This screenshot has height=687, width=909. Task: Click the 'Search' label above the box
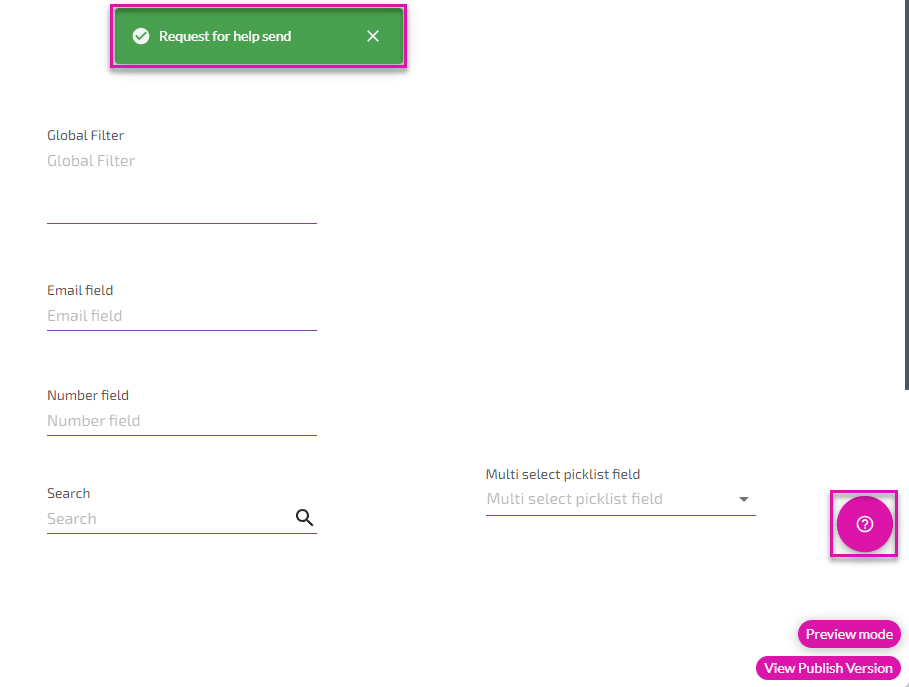tap(68, 493)
